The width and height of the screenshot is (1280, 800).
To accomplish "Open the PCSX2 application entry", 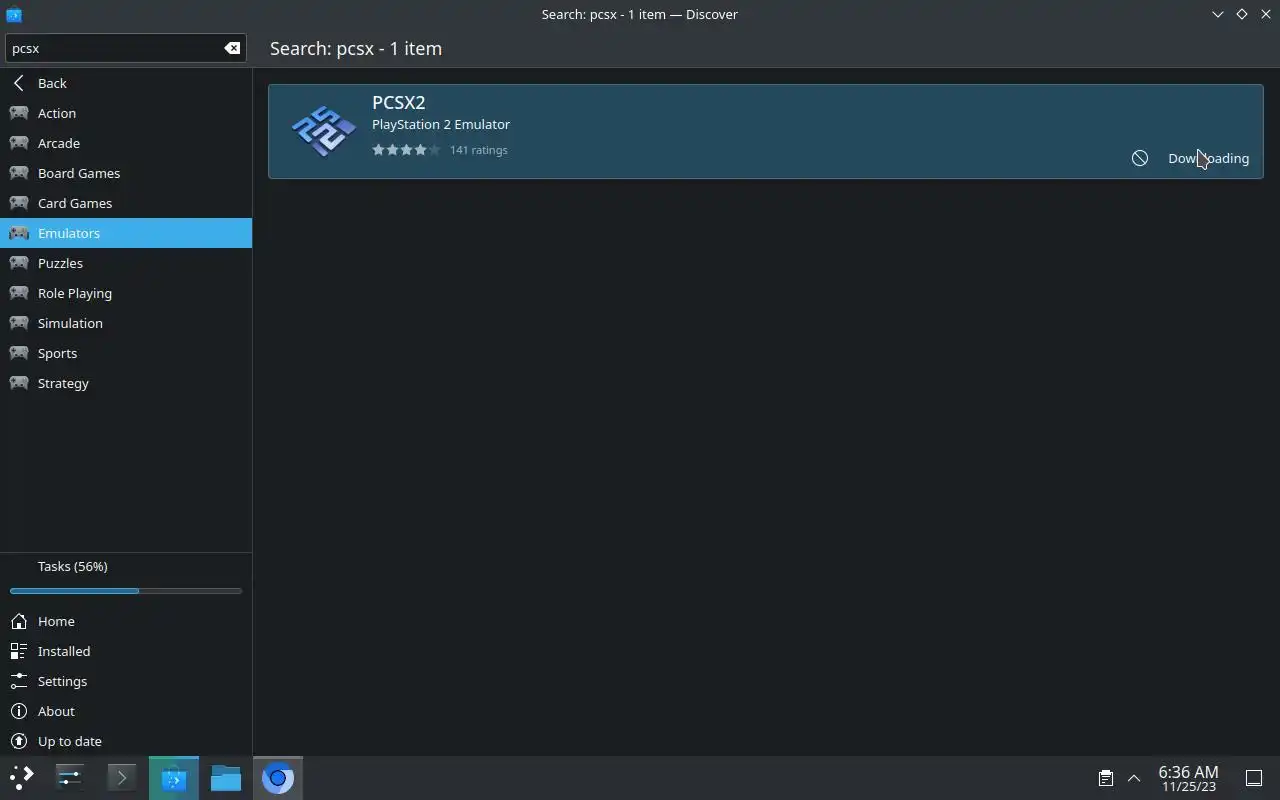I will (766, 131).
